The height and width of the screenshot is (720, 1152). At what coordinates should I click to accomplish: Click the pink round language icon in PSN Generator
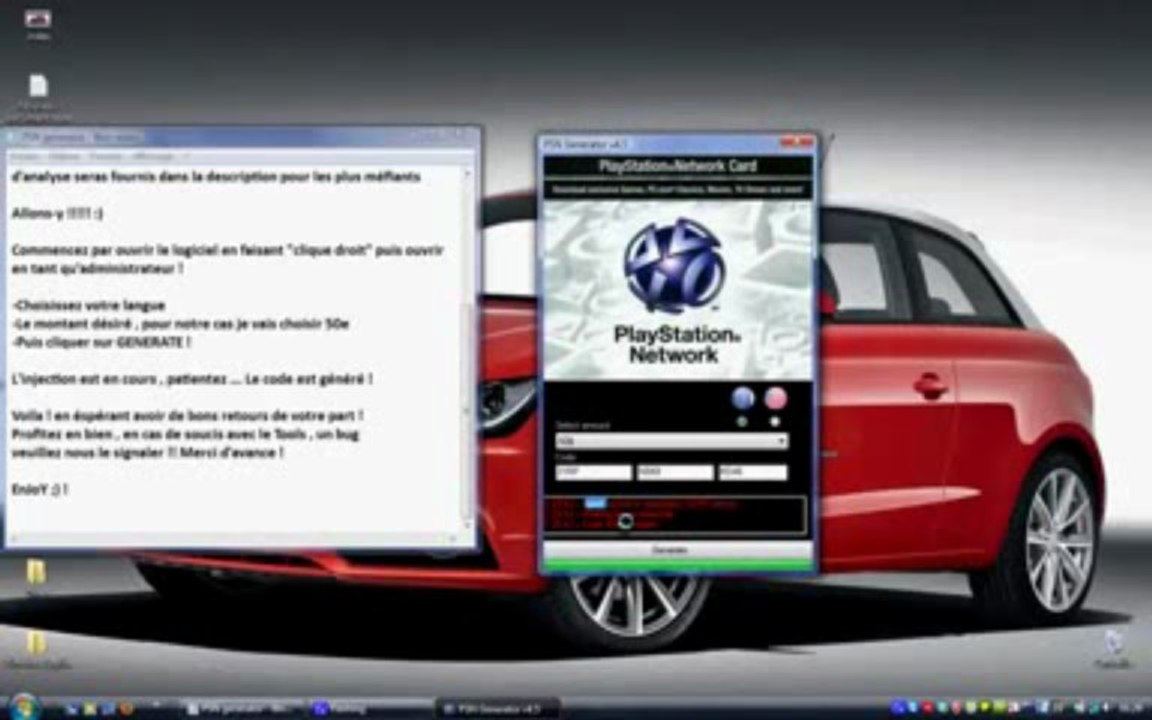point(775,399)
